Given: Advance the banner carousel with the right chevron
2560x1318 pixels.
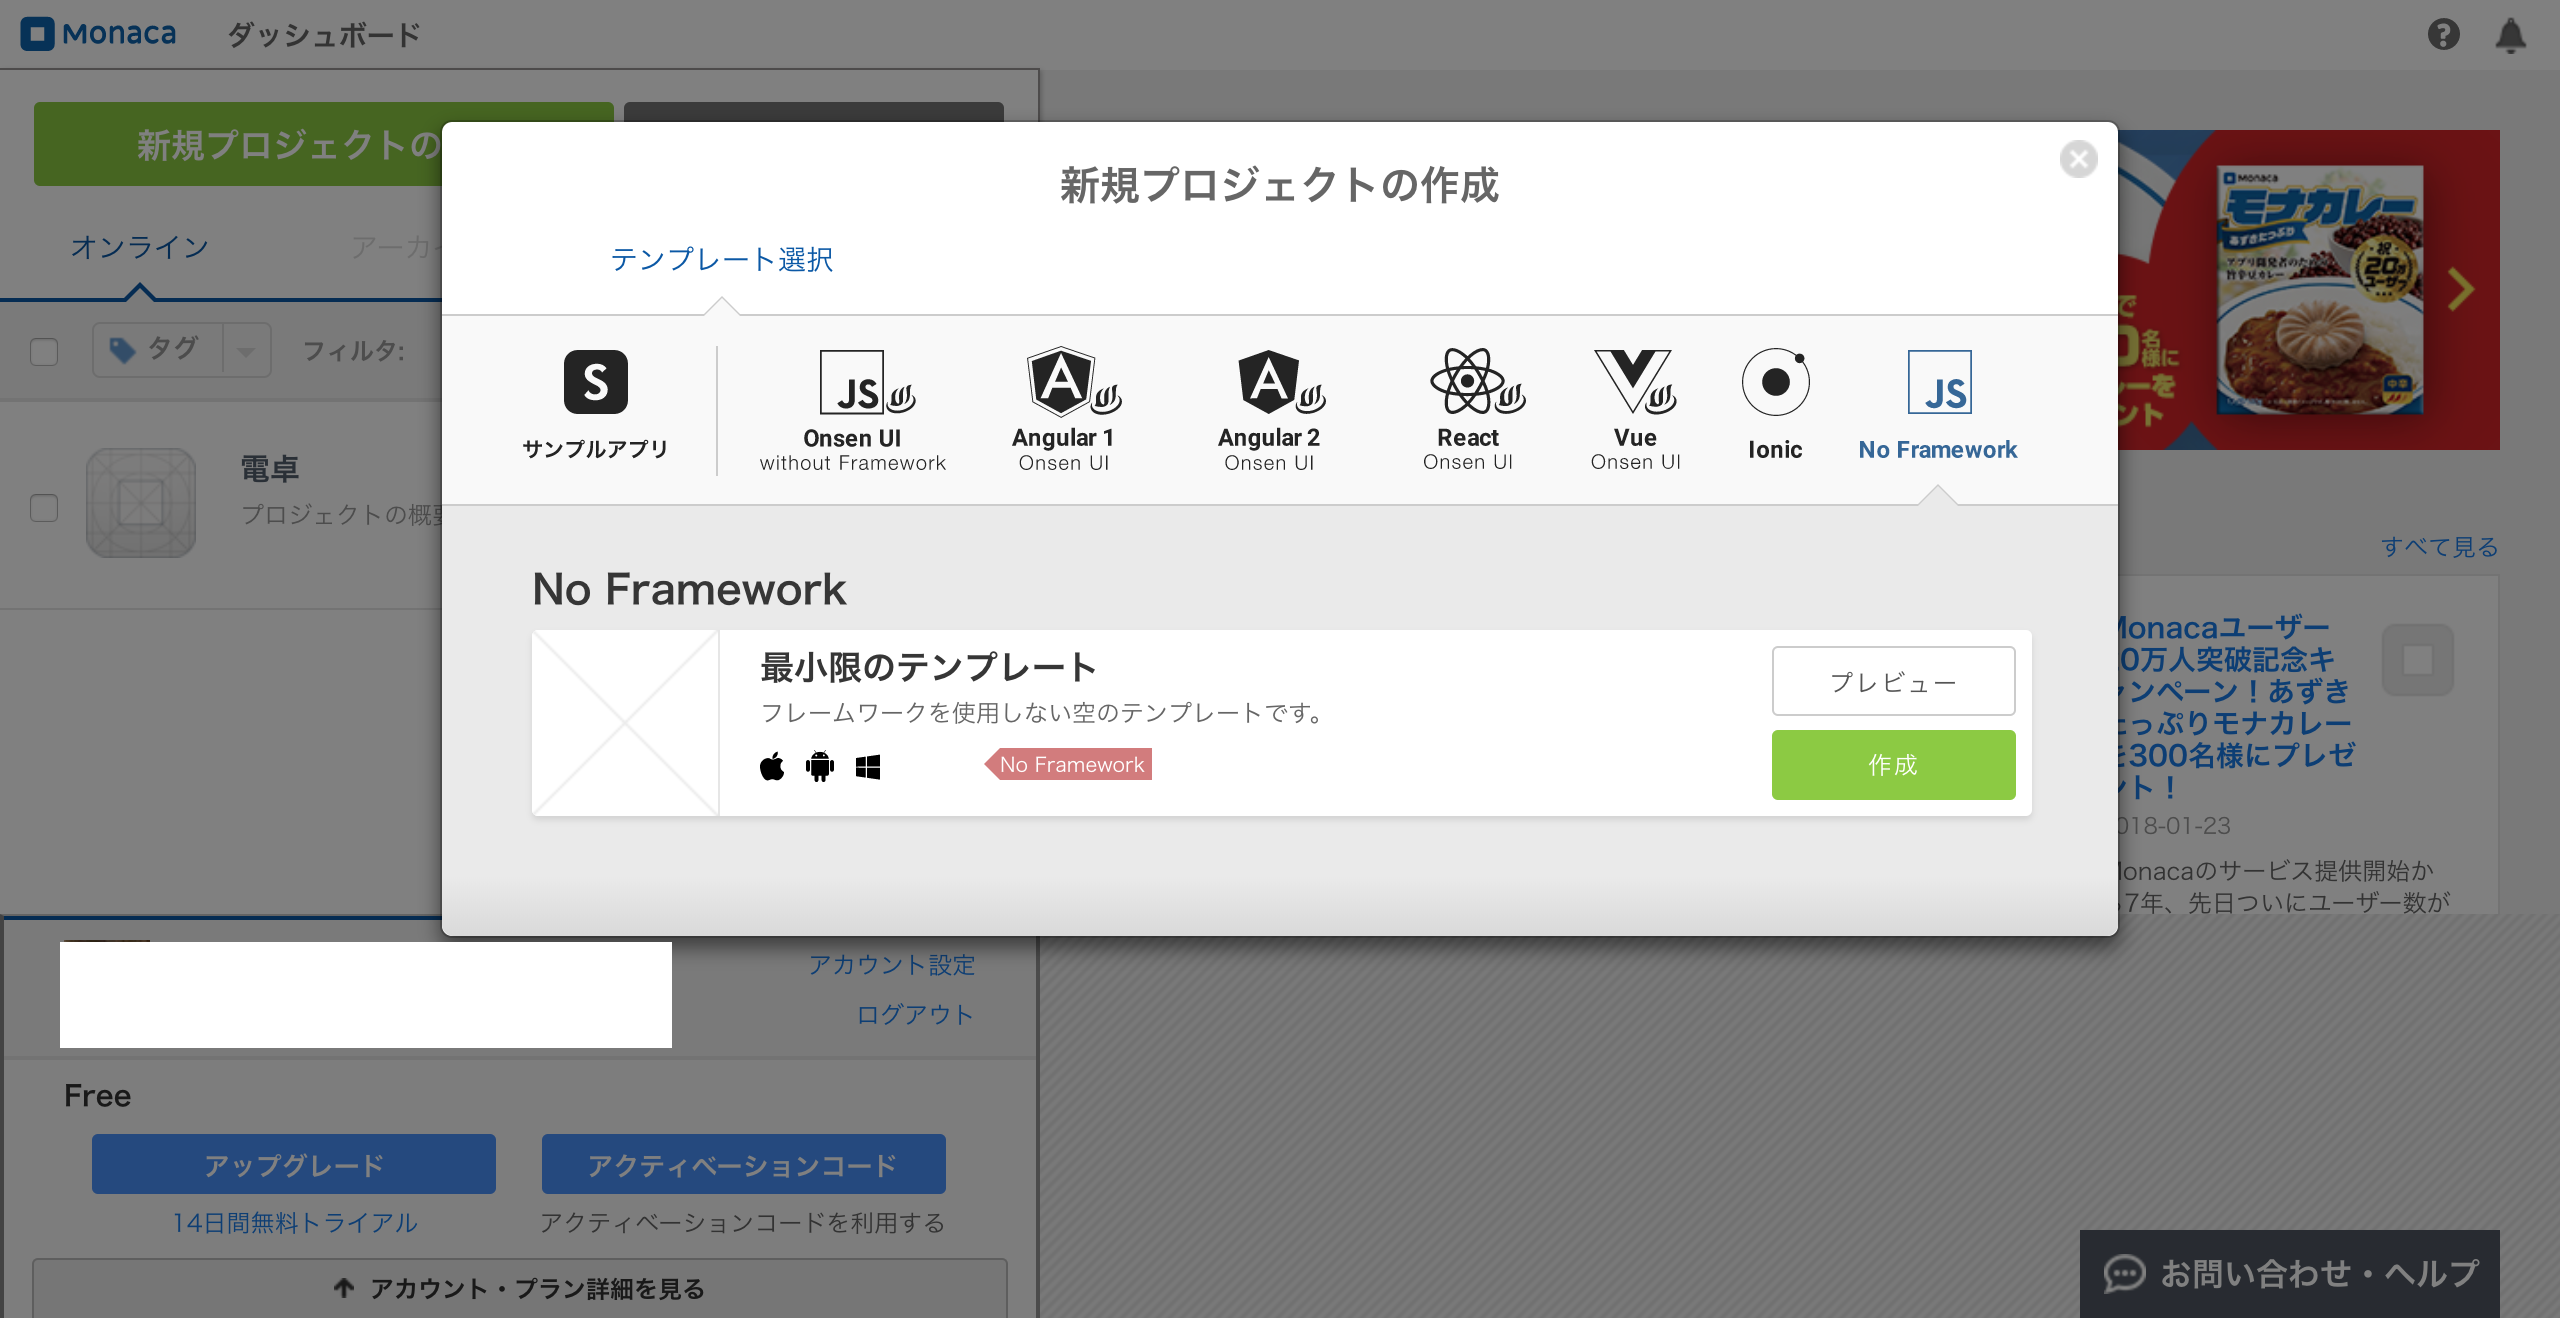Looking at the screenshot, I should pos(2460,289).
